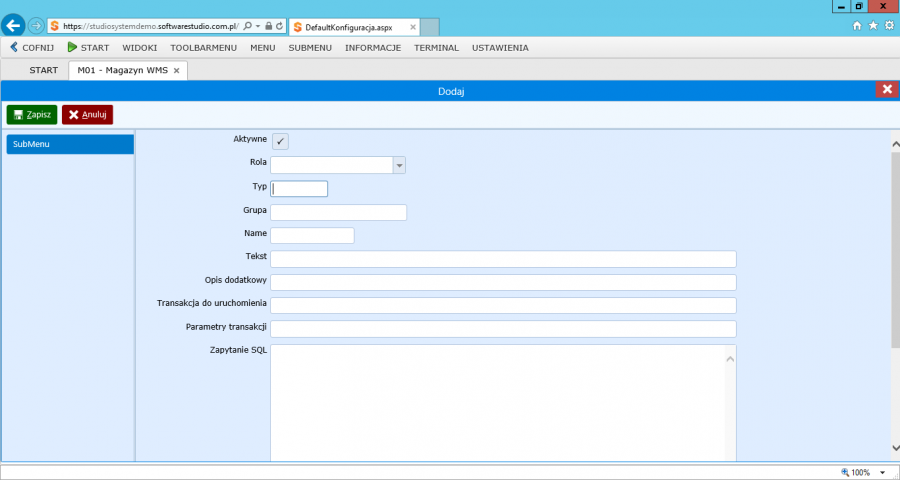Close the DefaultKonfiguracja.aspx browser tab
This screenshot has width=900, height=480.
point(413,27)
